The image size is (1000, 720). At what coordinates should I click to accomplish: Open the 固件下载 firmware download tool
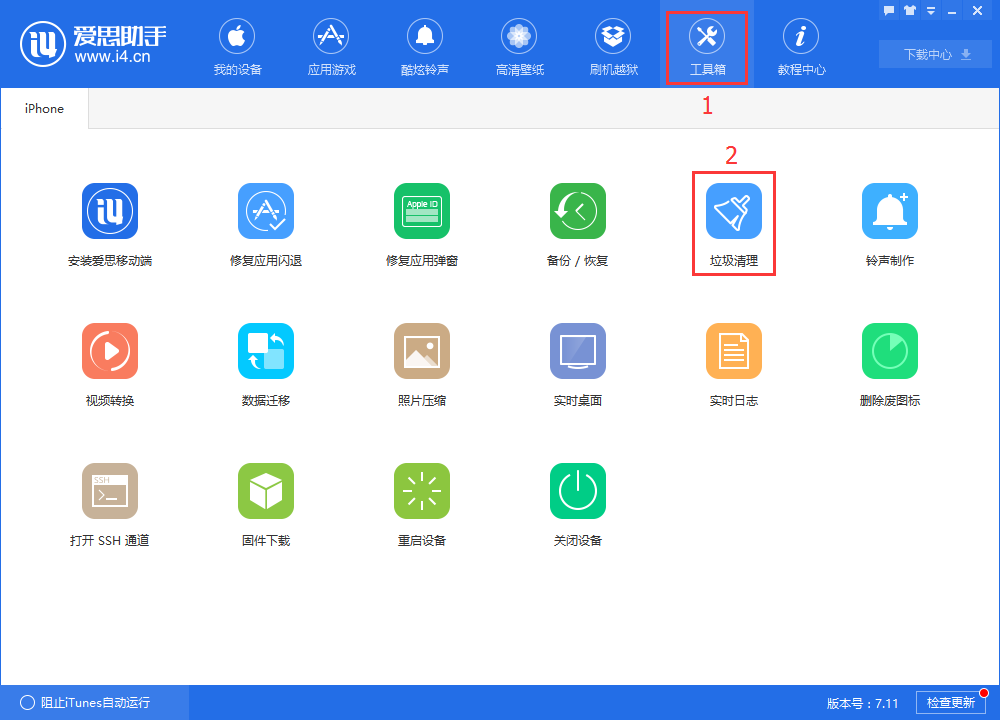point(266,502)
